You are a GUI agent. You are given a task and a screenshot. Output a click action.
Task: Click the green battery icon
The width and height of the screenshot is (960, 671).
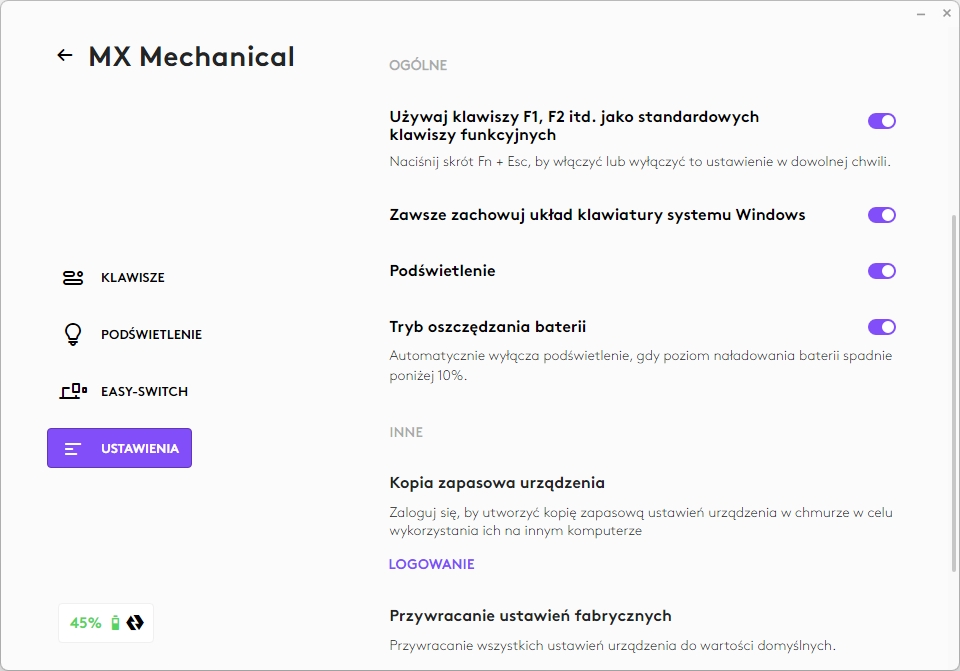pos(115,623)
